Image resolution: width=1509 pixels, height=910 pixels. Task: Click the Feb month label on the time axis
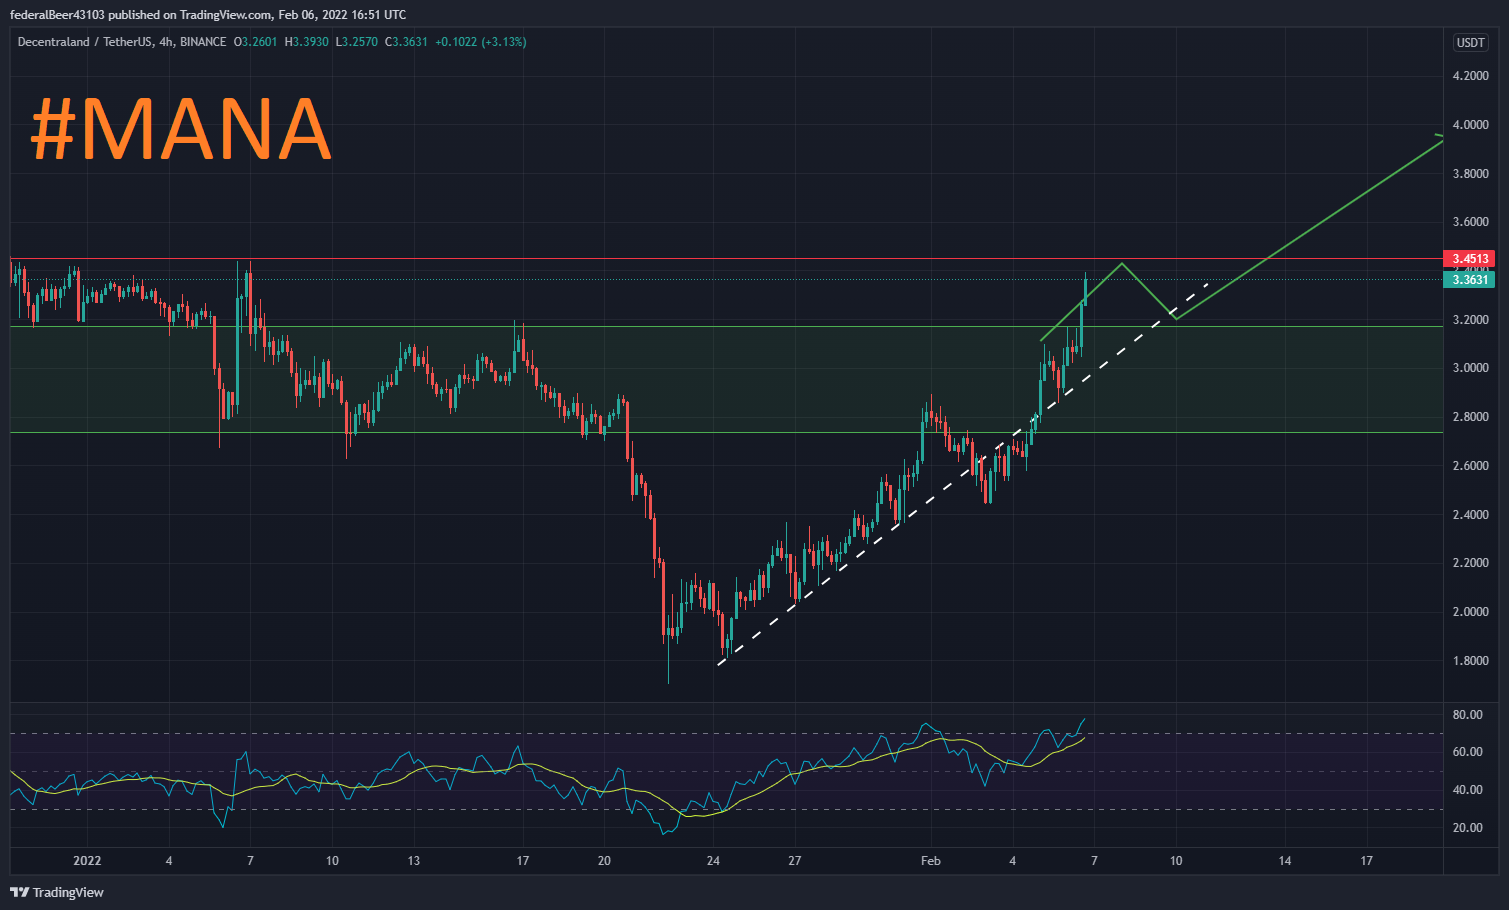tap(931, 861)
